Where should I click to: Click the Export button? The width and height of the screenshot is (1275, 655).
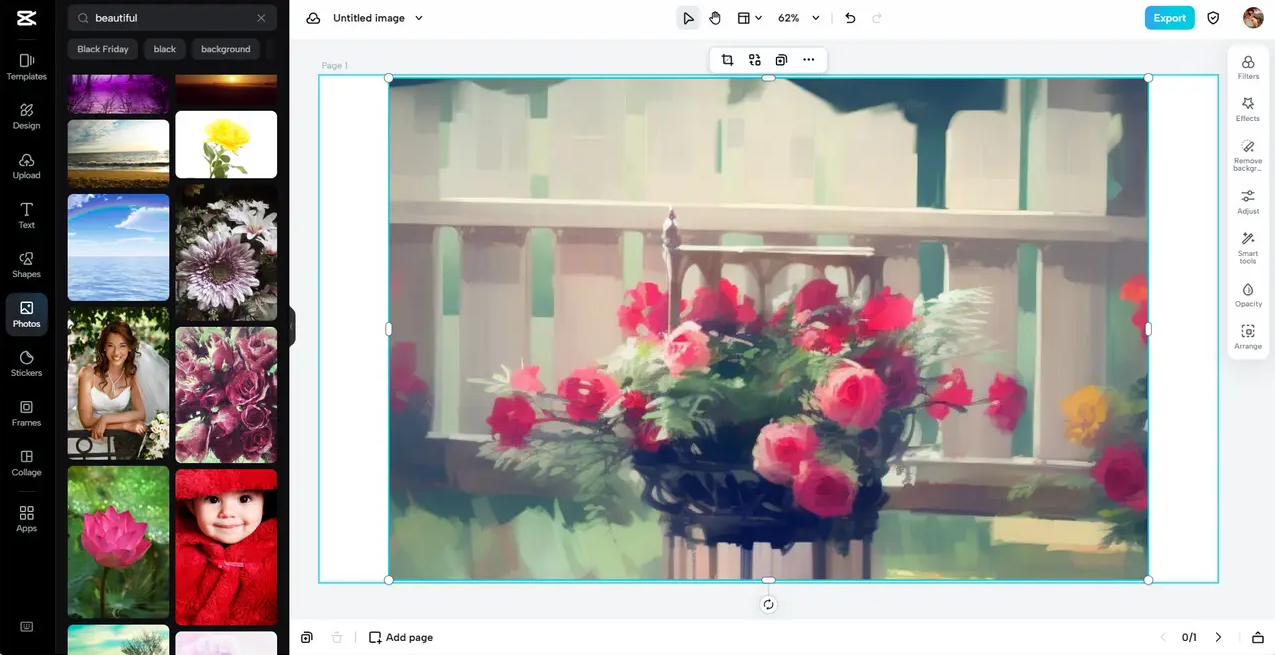pyautogui.click(x=1169, y=18)
